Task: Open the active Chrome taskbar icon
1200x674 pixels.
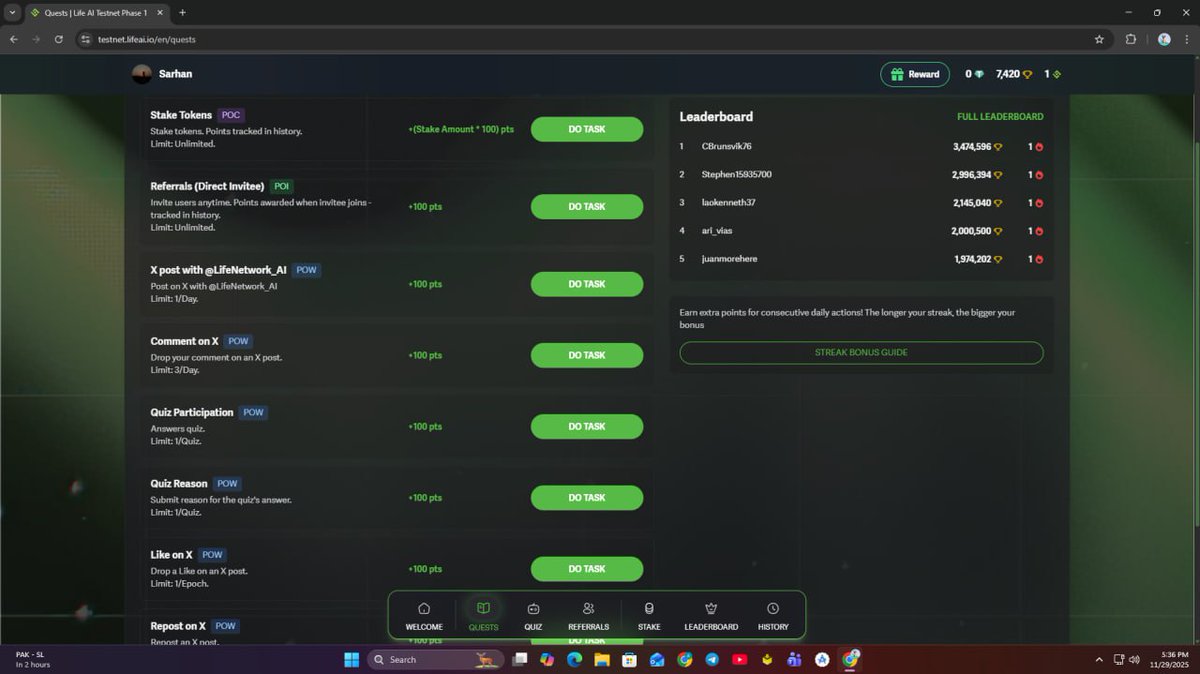Action: [x=850, y=659]
